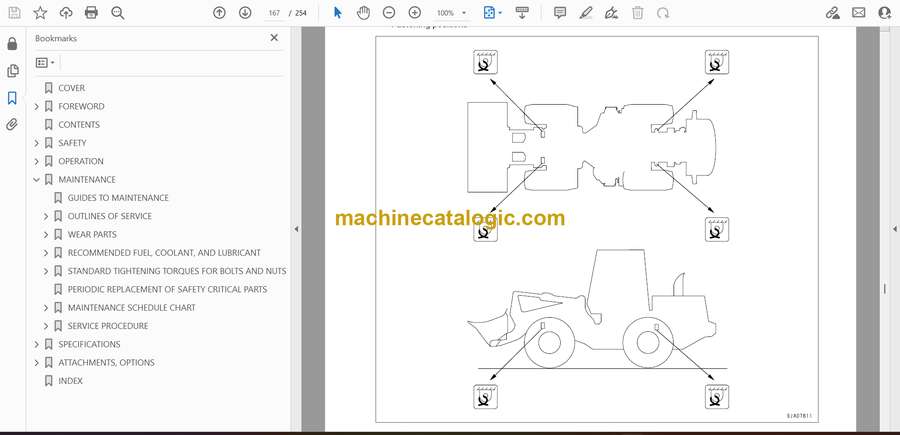Click the scrolling mode keyboard icon
900x435 pixels.
pyautogui.click(x=522, y=13)
